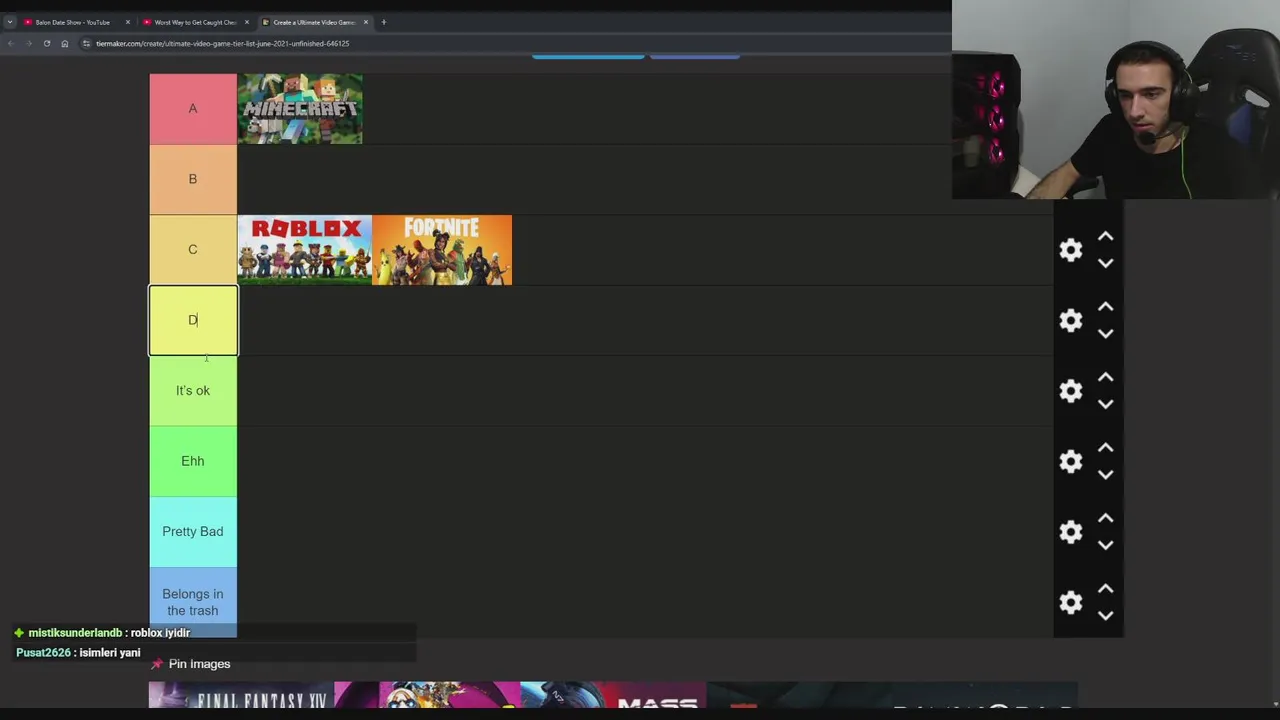Viewport: 1280px width, 720px height.
Task: Select the Final Fantasy XIV image below
Action: 242,695
